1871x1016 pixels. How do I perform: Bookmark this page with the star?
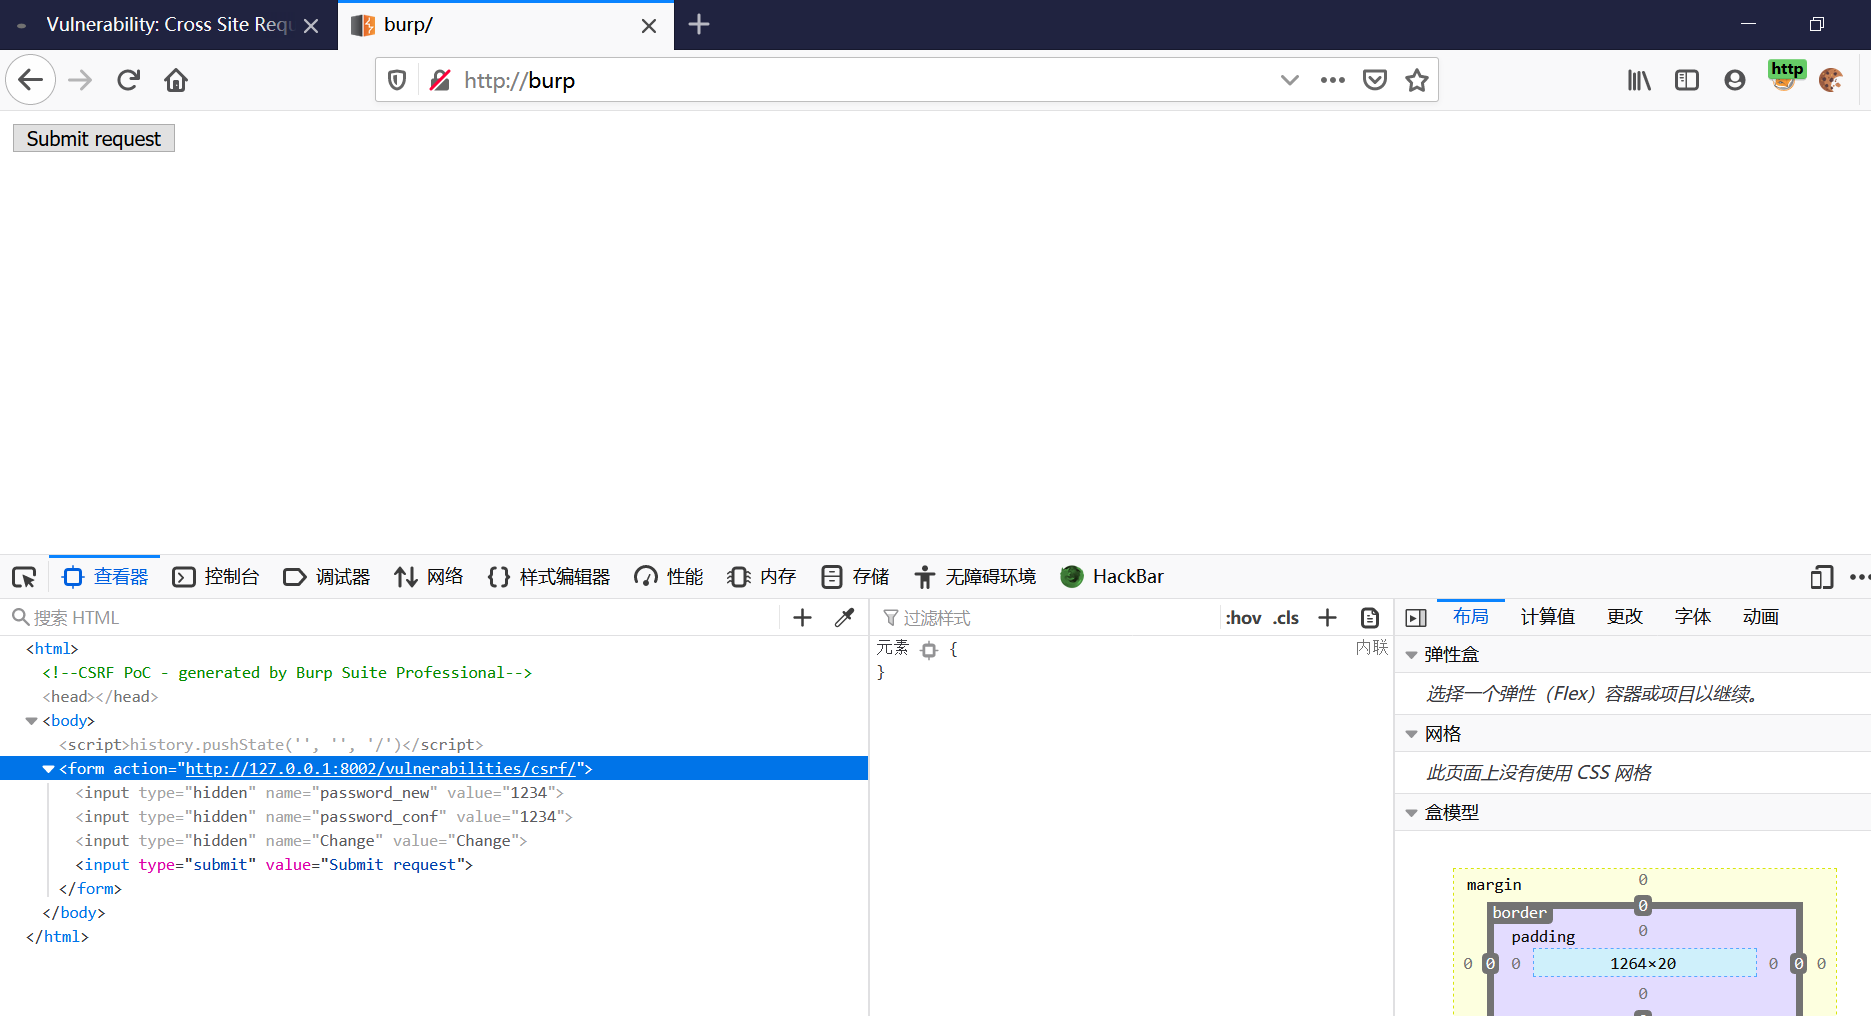pos(1417,80)
